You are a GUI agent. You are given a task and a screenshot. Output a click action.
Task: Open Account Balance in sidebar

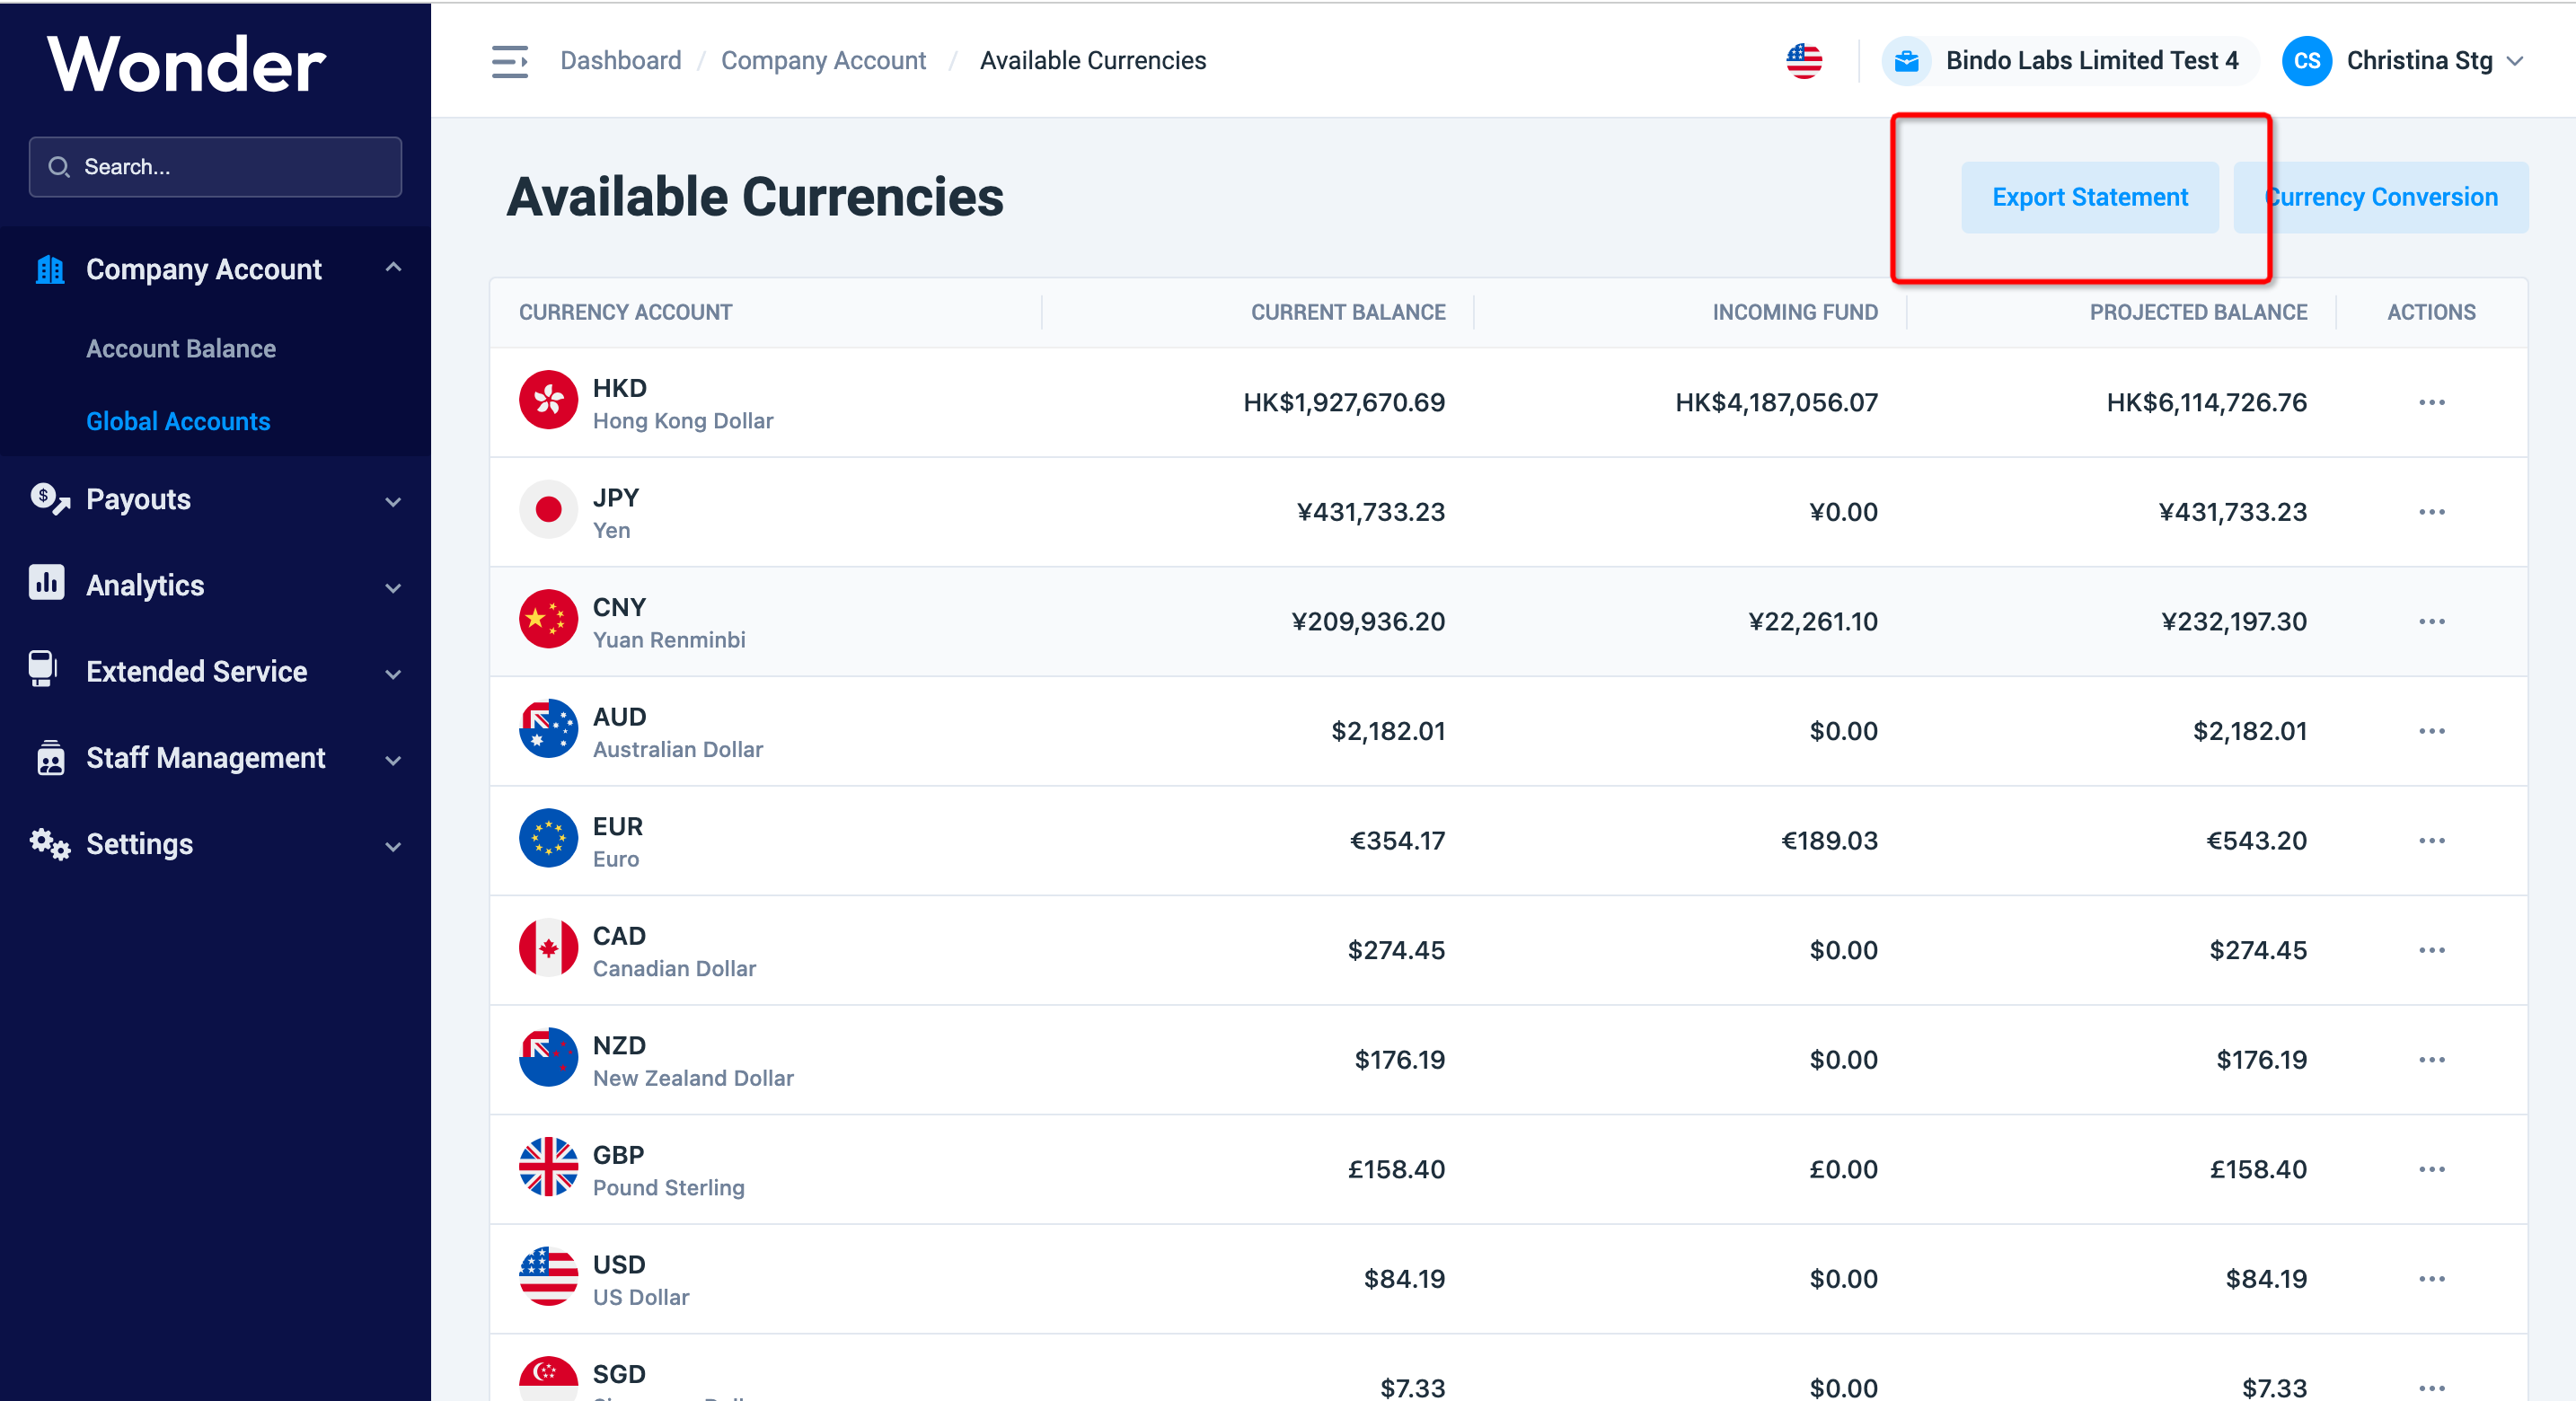click(181, 348)
